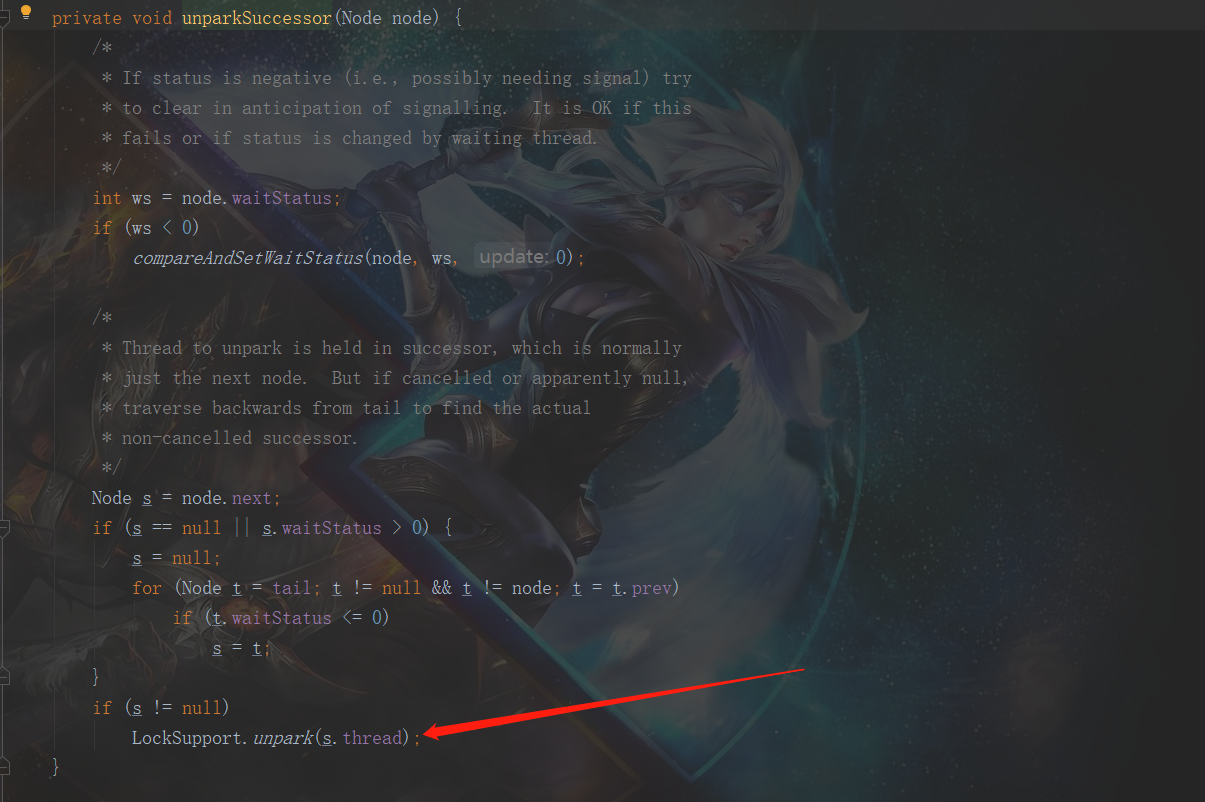Click 'Node node' parameter in method signature
1205x802 pixels.
click(x=386, y=18)
